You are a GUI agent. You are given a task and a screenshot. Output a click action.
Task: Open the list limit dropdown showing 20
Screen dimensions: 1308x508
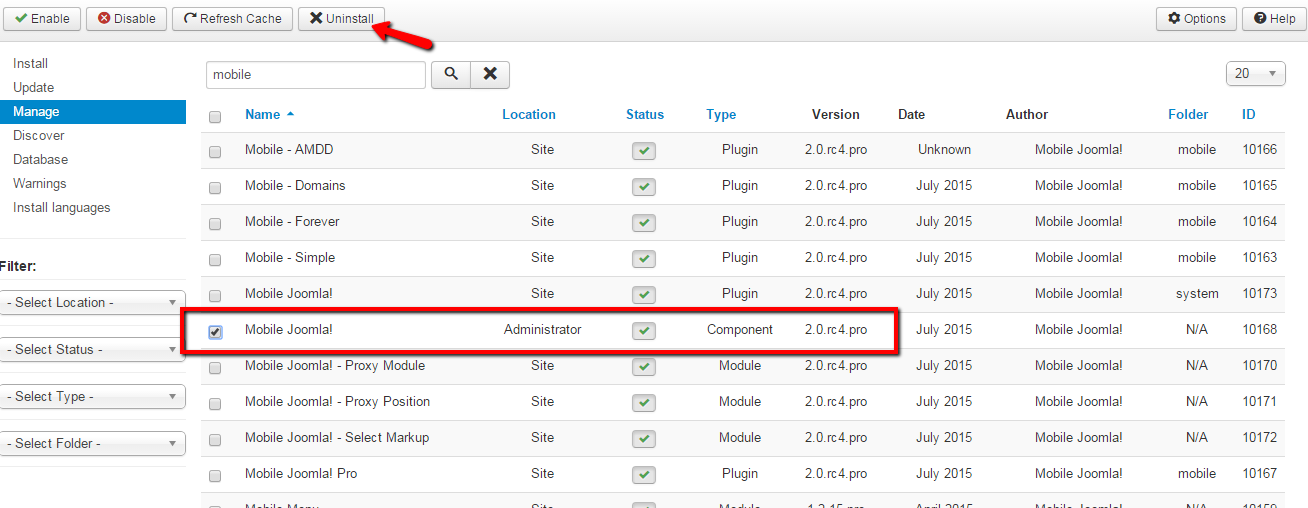[1256, 73]
